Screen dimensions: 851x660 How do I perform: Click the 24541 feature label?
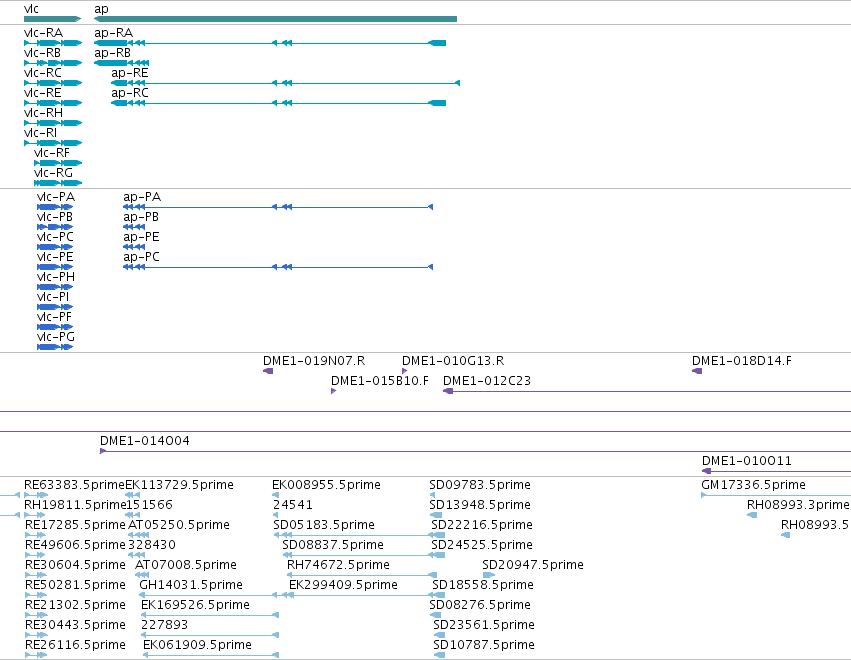click(293, 505)
